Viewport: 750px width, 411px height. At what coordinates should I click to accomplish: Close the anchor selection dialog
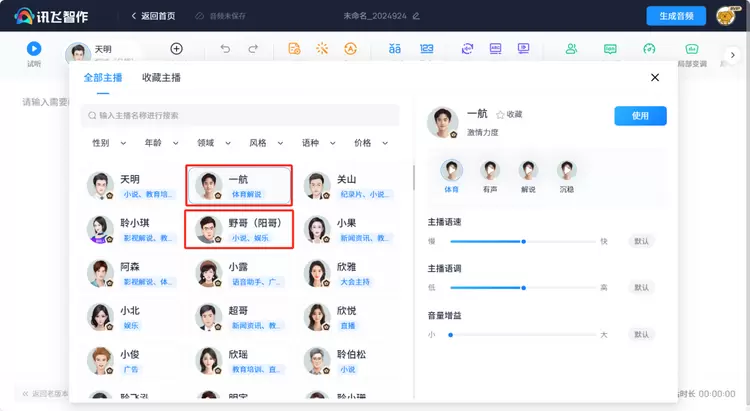click(x=655, y=77)
